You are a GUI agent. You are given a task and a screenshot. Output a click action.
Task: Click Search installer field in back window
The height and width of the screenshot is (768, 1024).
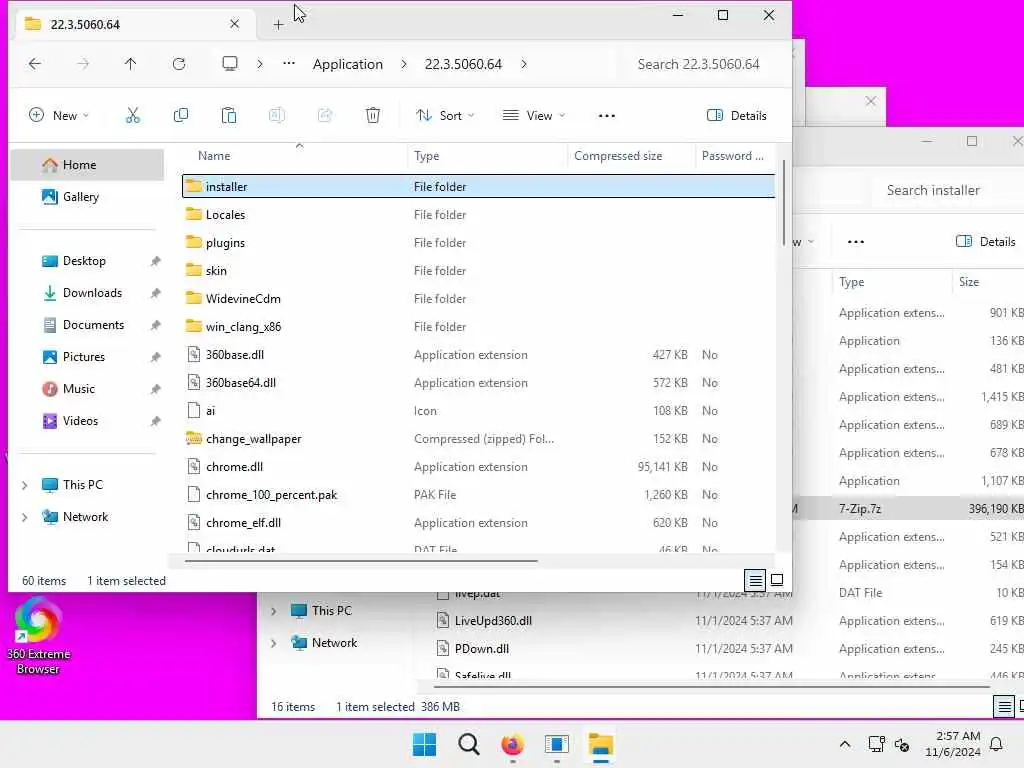[x=933, y=190]
